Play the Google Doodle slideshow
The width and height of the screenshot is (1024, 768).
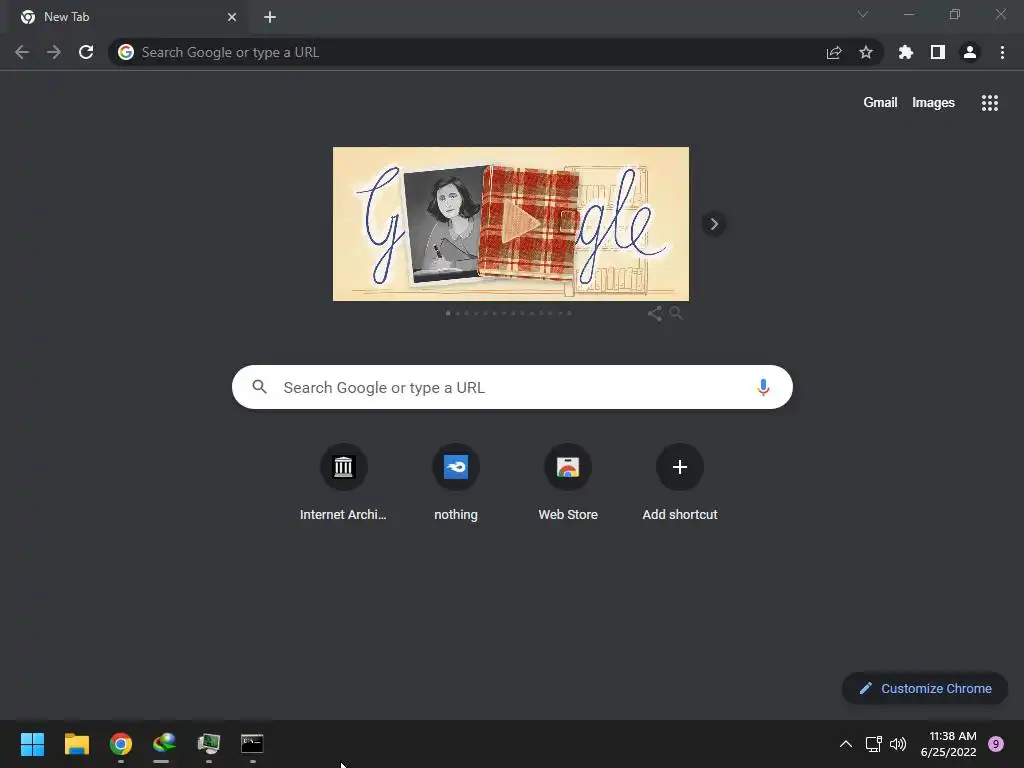521,223
